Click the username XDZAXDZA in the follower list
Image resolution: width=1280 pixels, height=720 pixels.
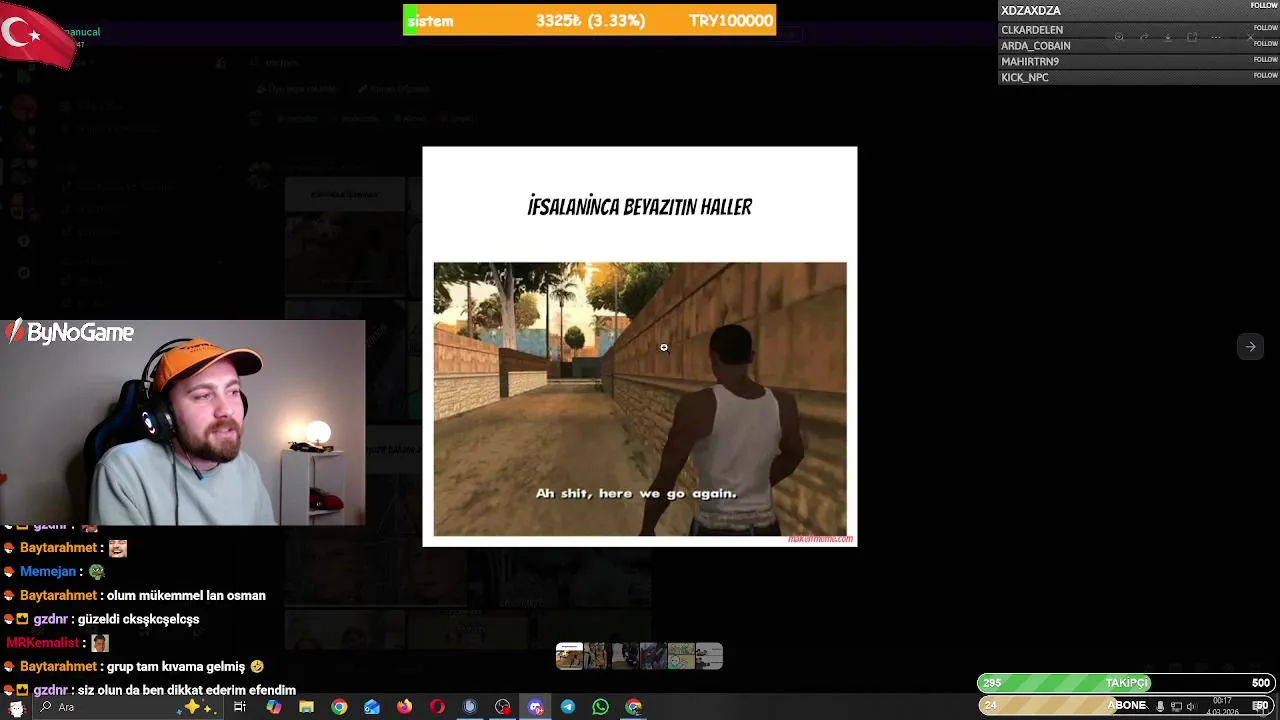(1030, 11)
